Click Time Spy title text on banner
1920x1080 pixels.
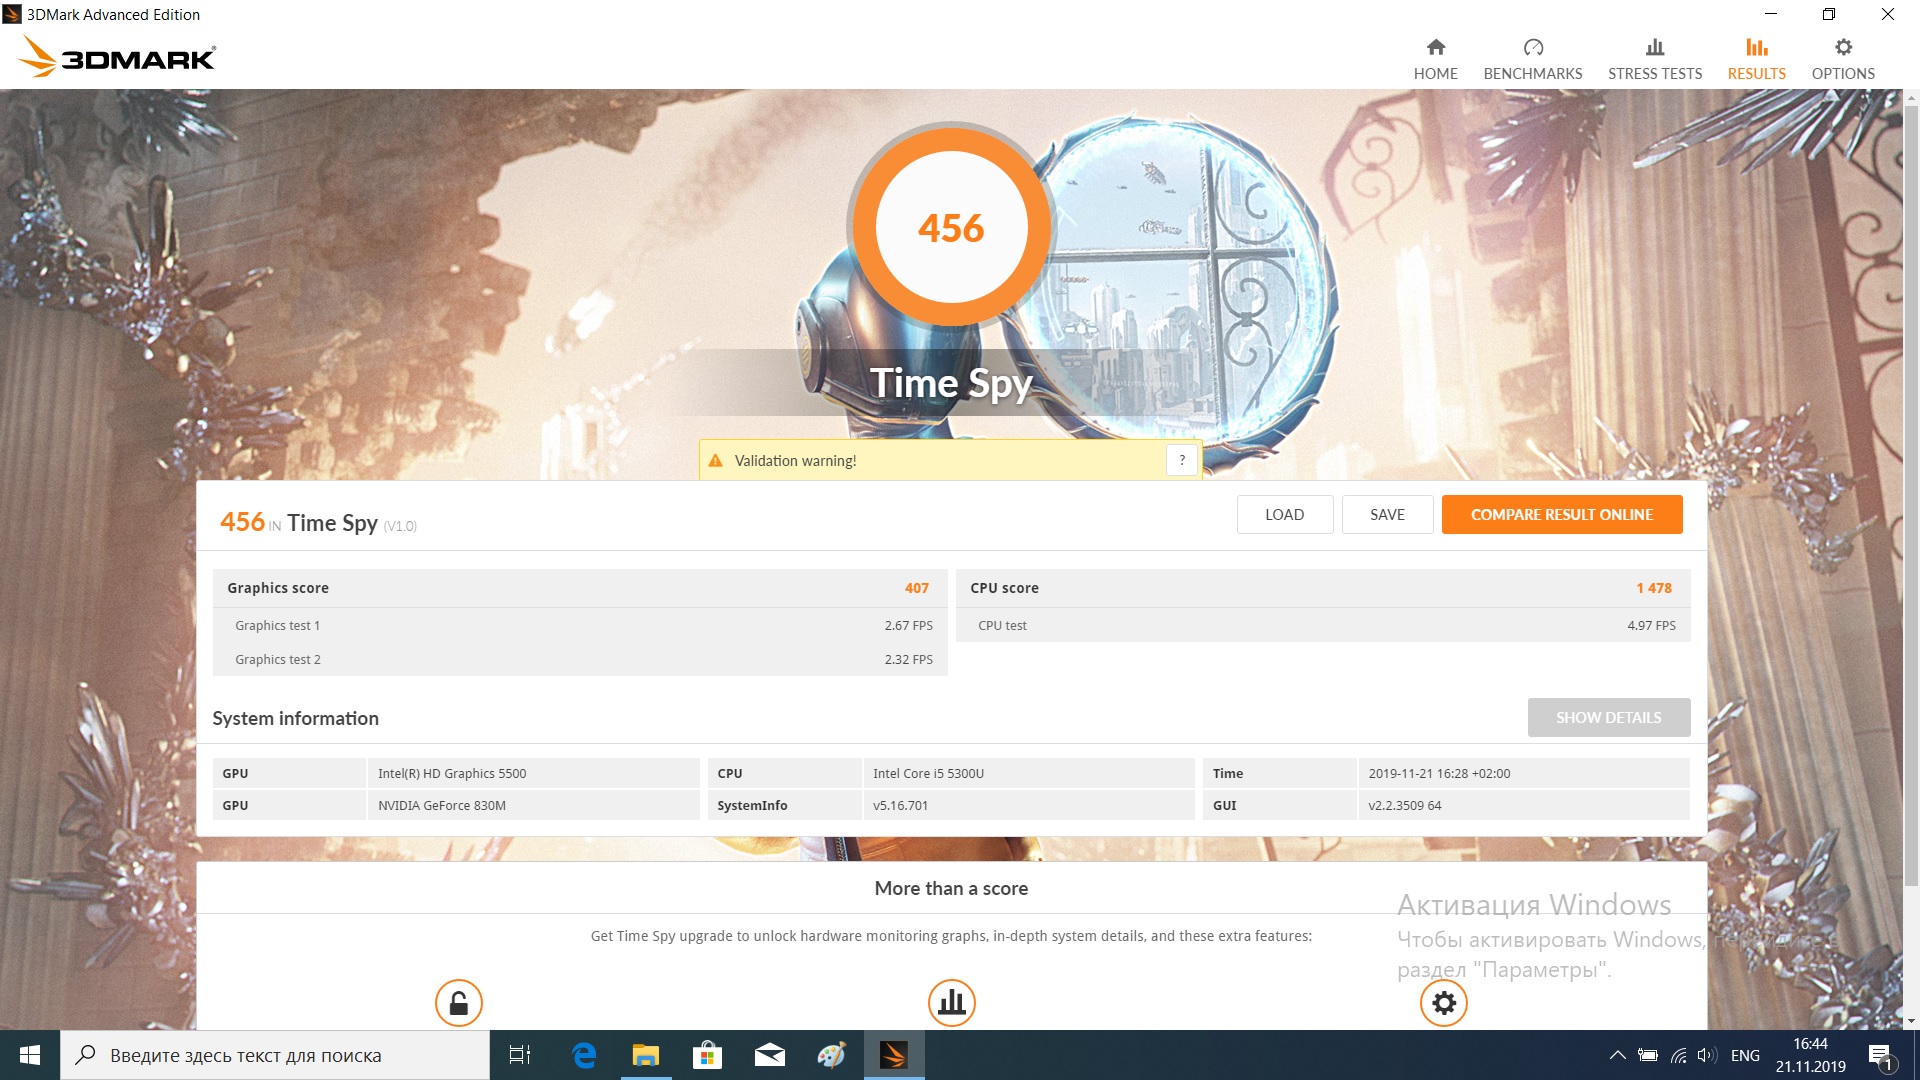click(x=951, y=384)
